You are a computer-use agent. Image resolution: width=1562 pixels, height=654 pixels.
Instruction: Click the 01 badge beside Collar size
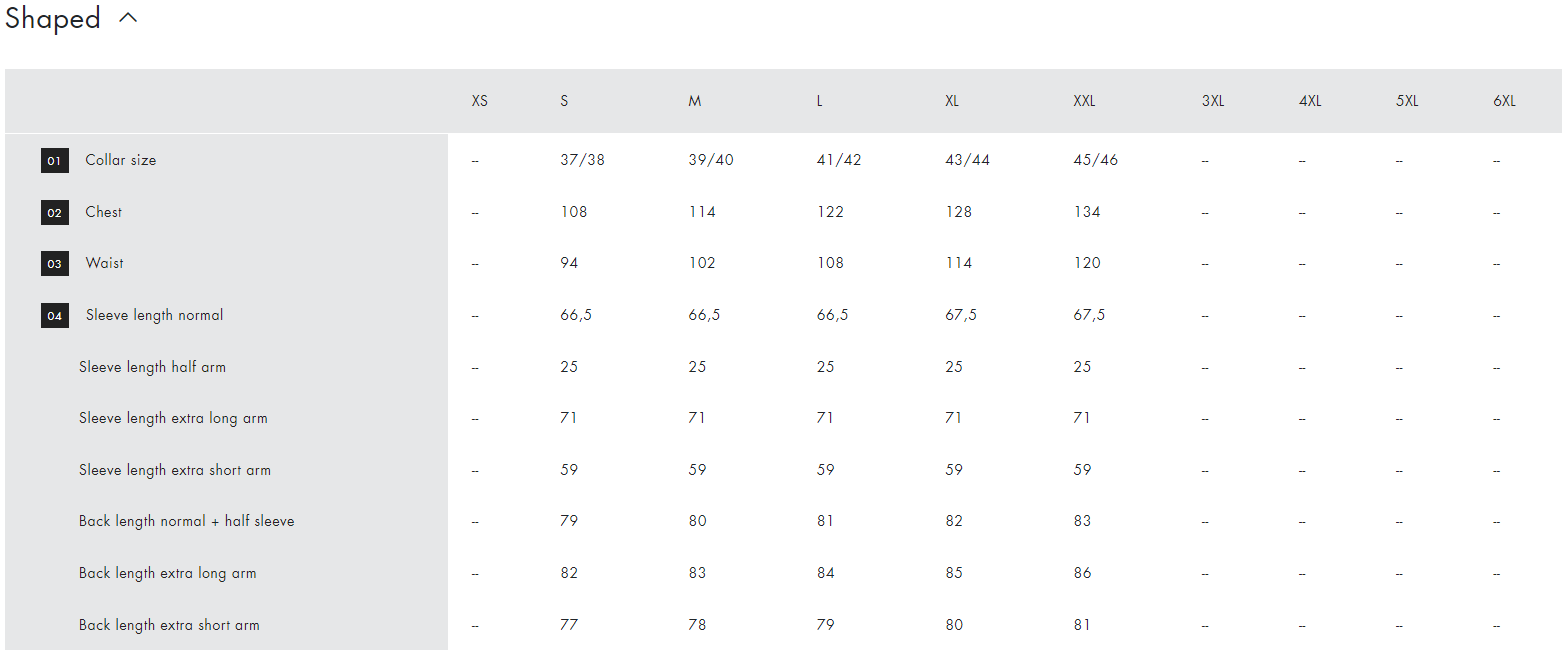tap(55, 160)
